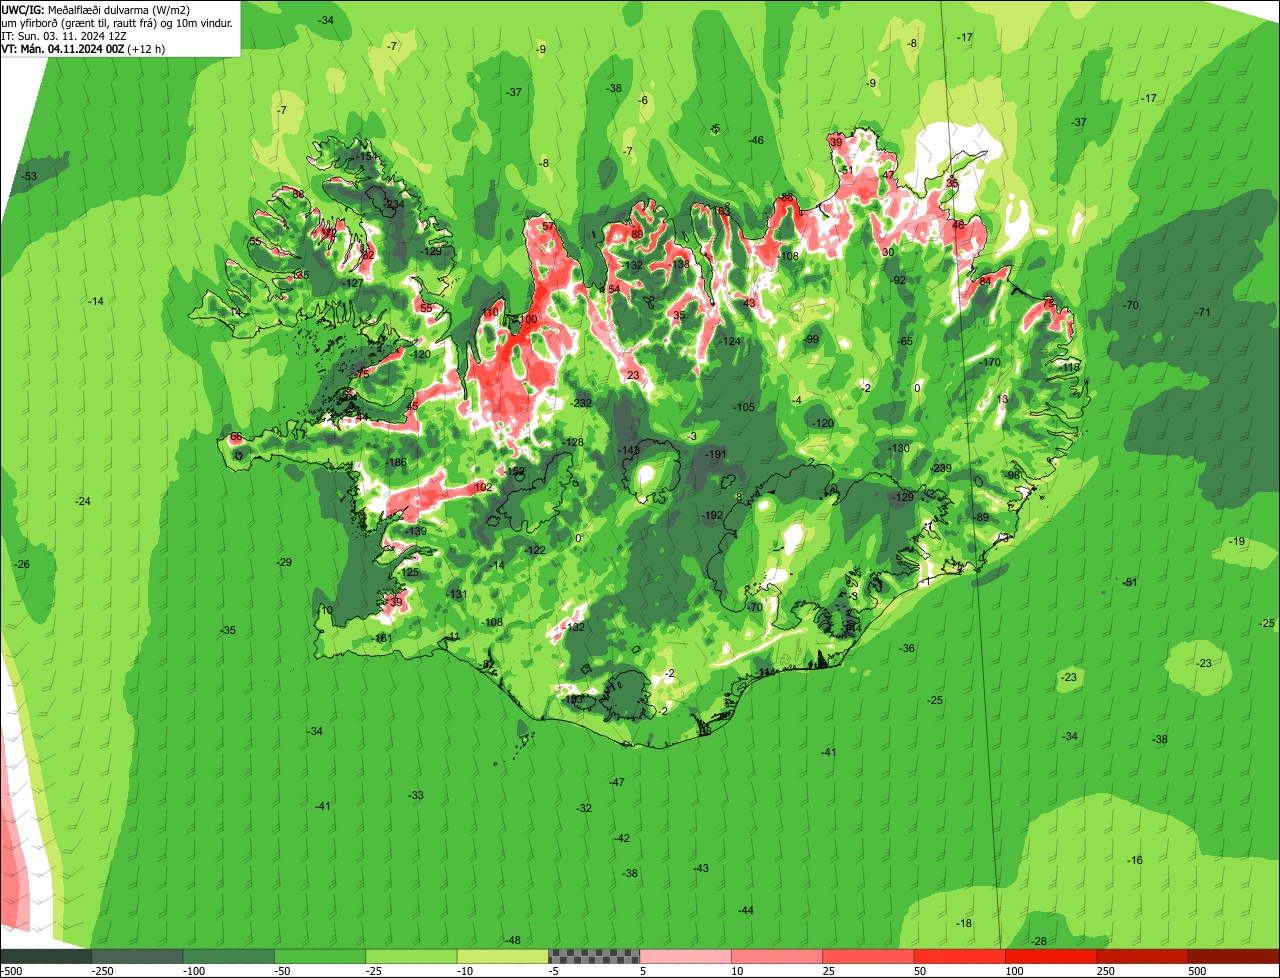This screenshot has height=978, width=1280.
Task: Click the offshore value '-29'
Action: coord(284,563)
